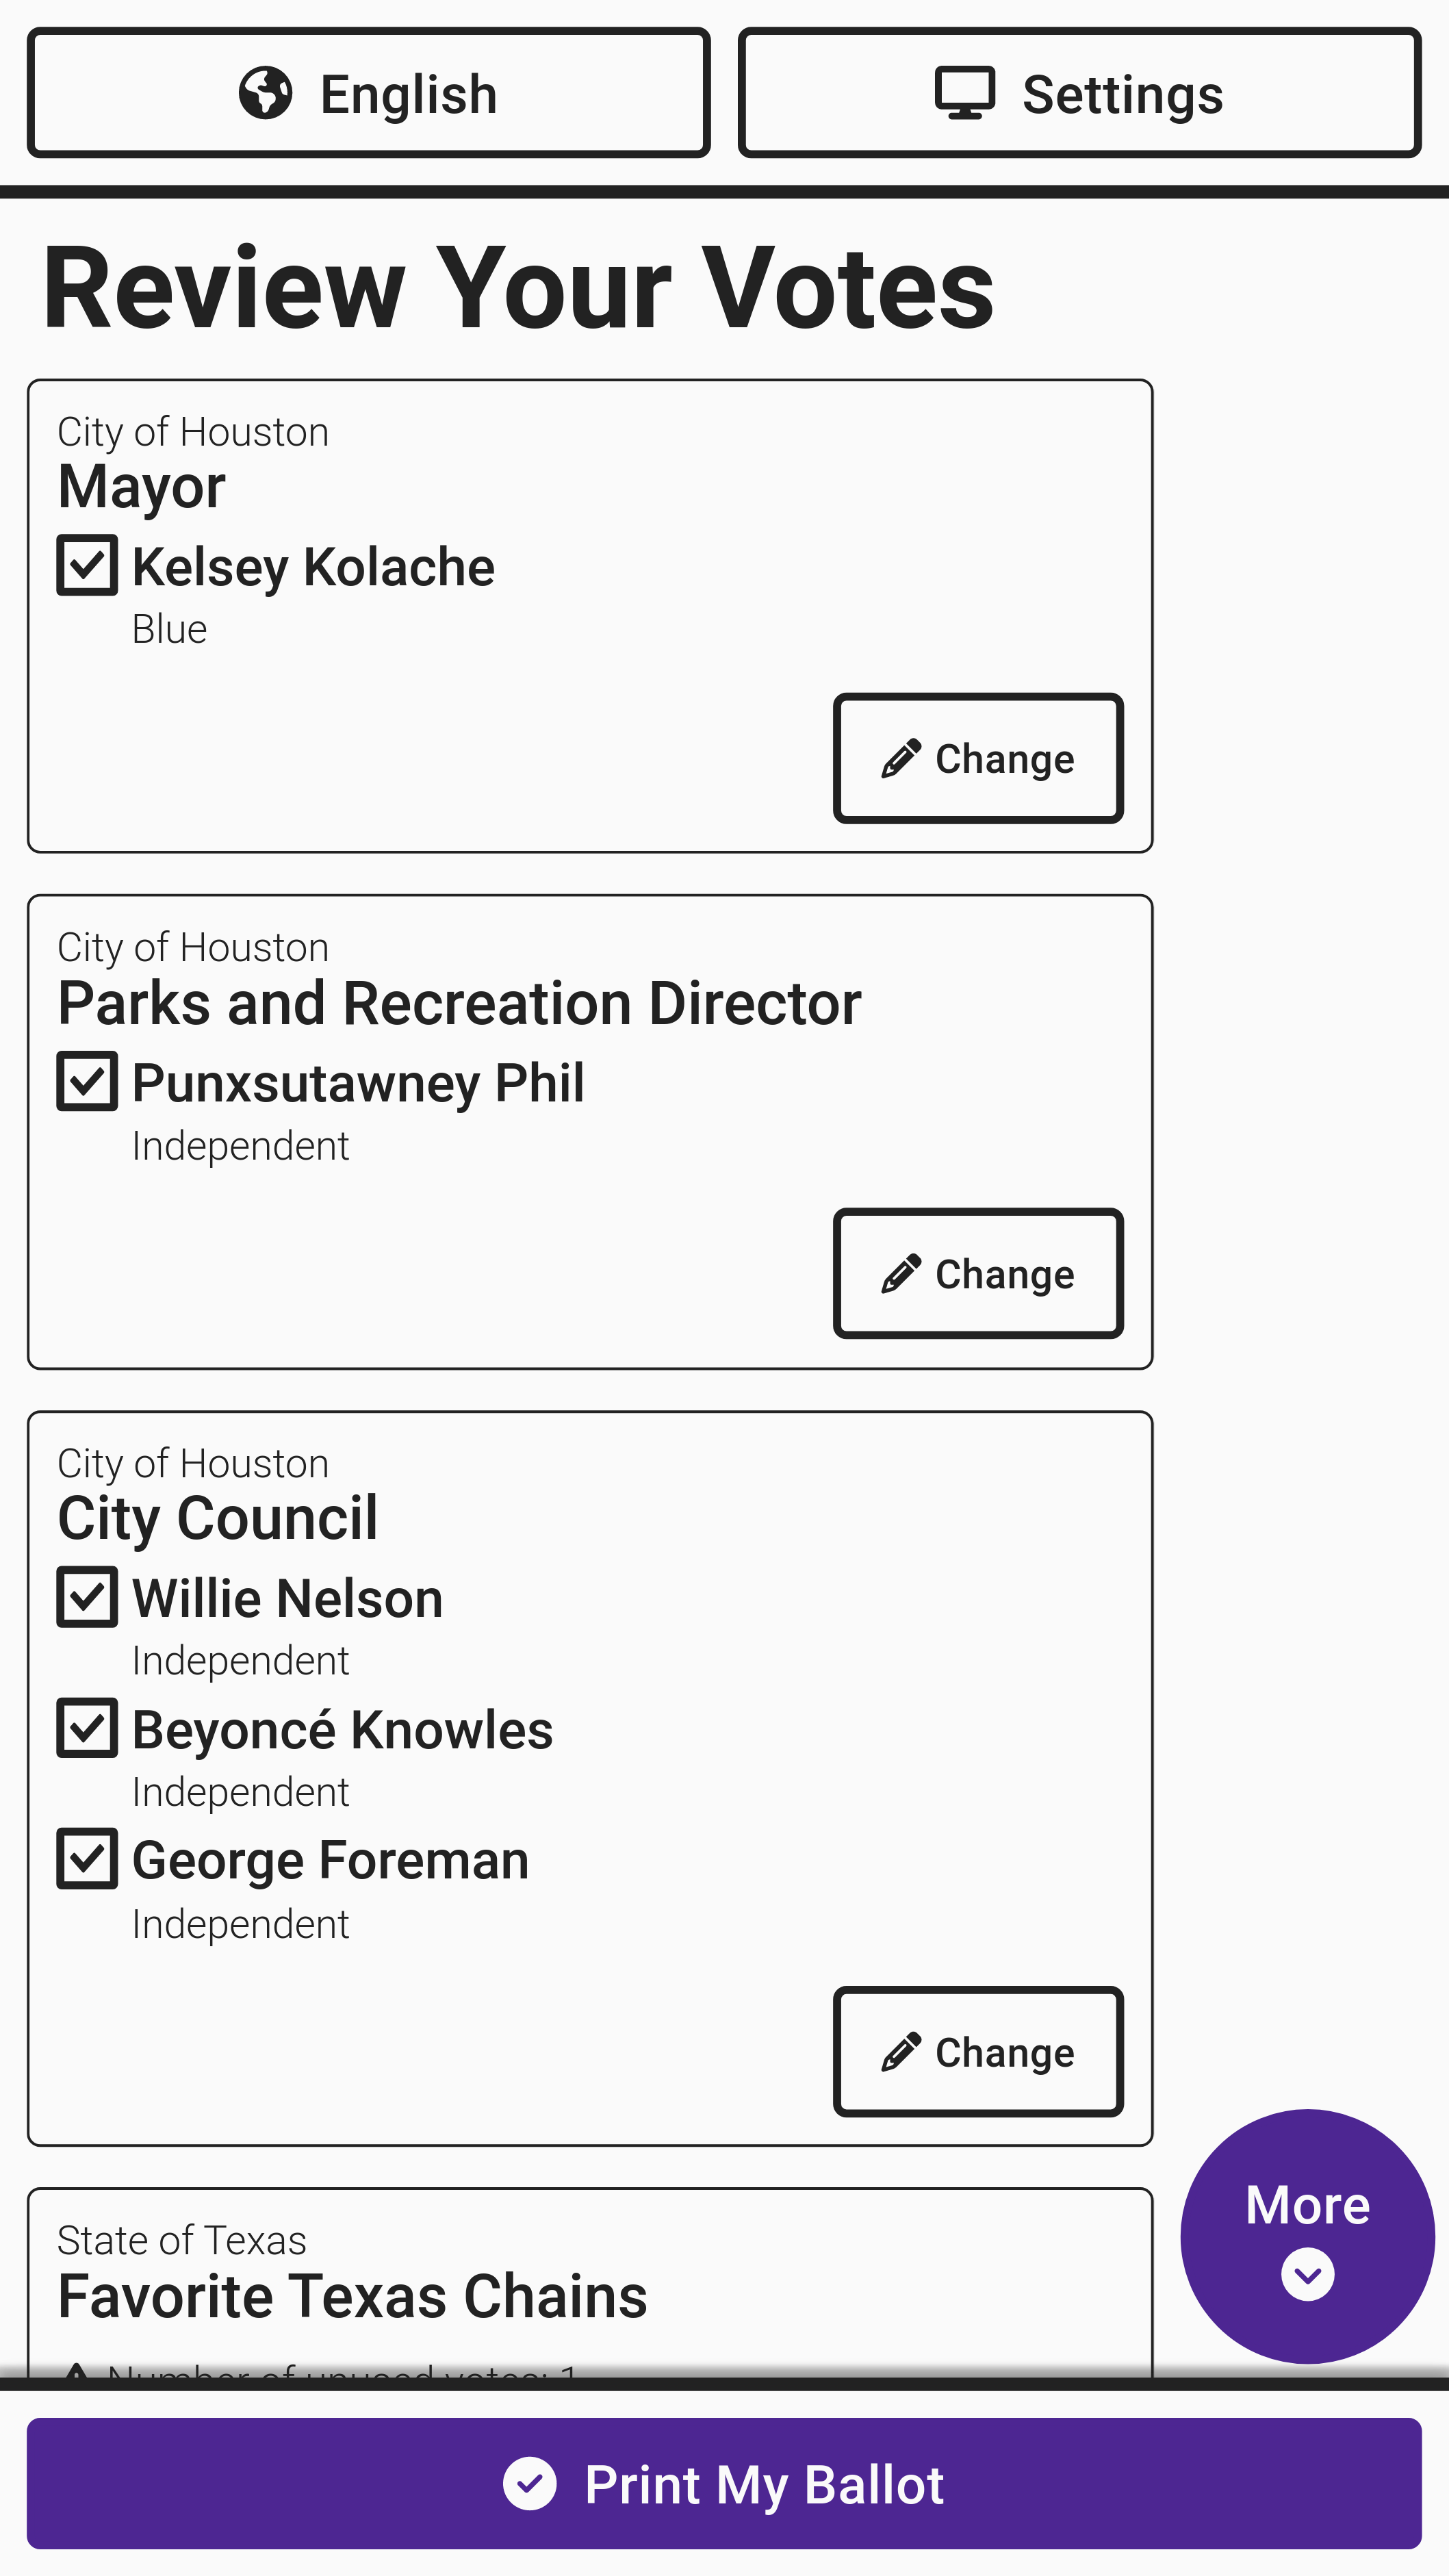Image resolution: width=1449 pixels, height=2576 pixels.
Task: Click the Kelsey Kolache checkbox
Action: pos(87,566)
